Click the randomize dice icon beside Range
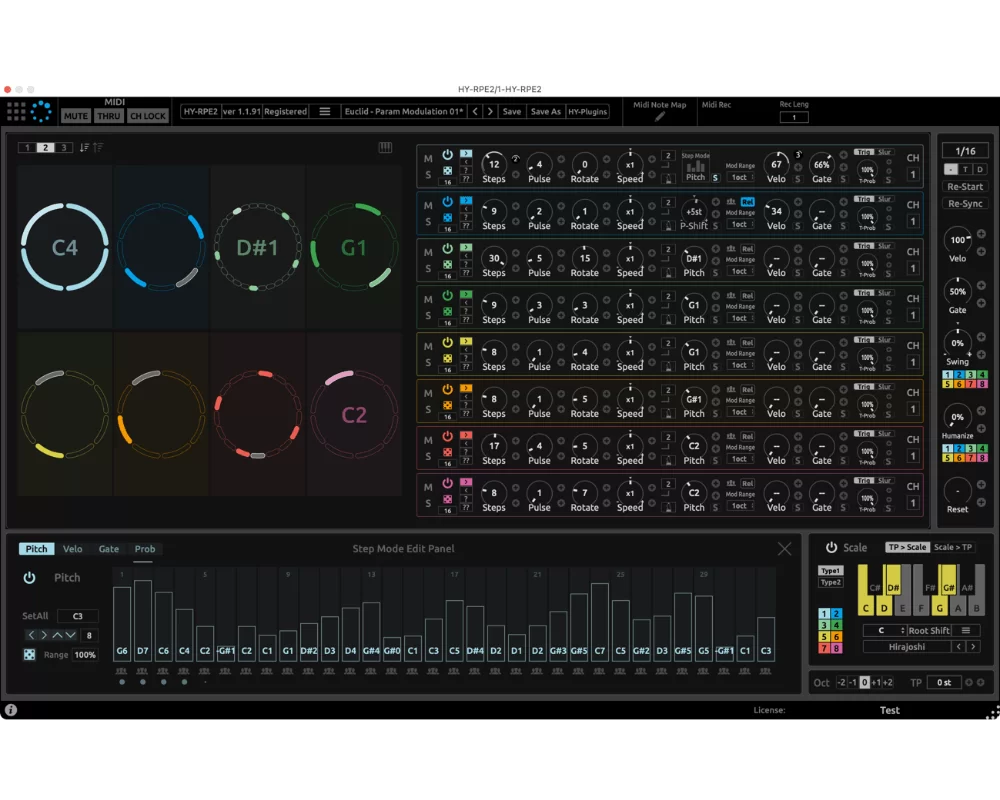This screenshot has width=1000, height=800. [29, 655]
